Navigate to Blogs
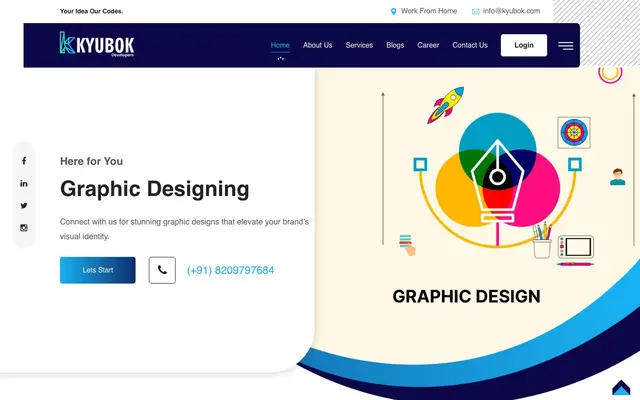 click(395, 45)
